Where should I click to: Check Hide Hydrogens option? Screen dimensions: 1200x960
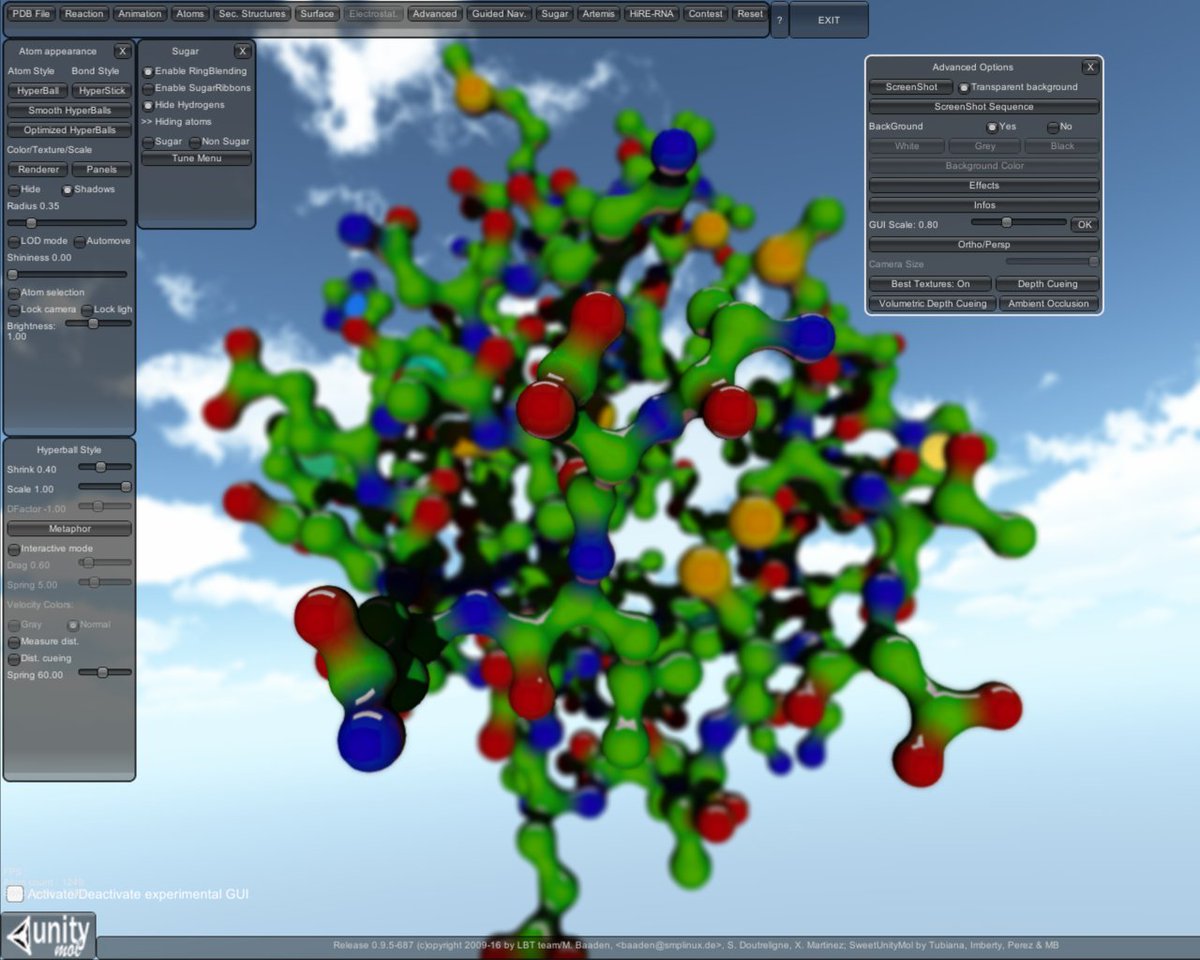pos(148,105)
